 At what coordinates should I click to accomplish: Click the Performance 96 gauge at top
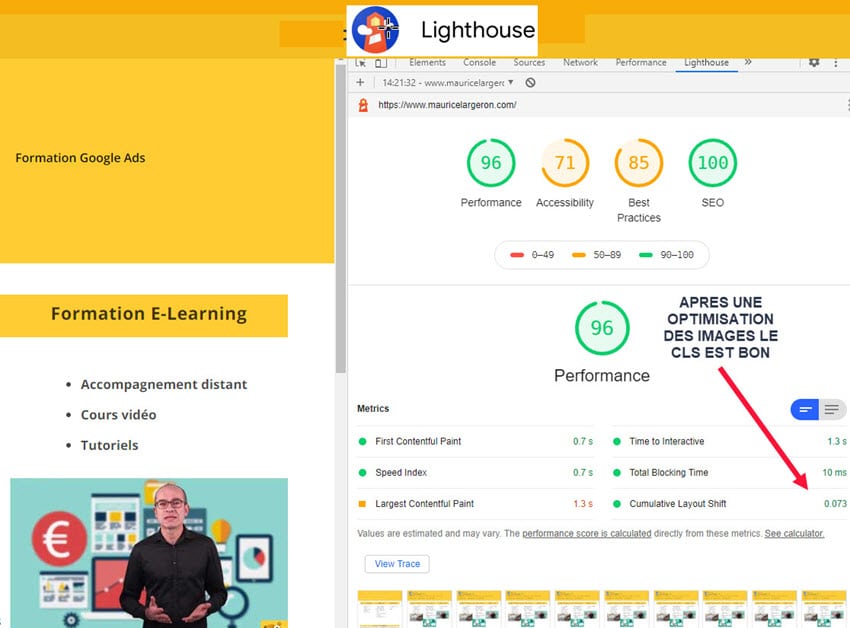click(x=491, y=163)
